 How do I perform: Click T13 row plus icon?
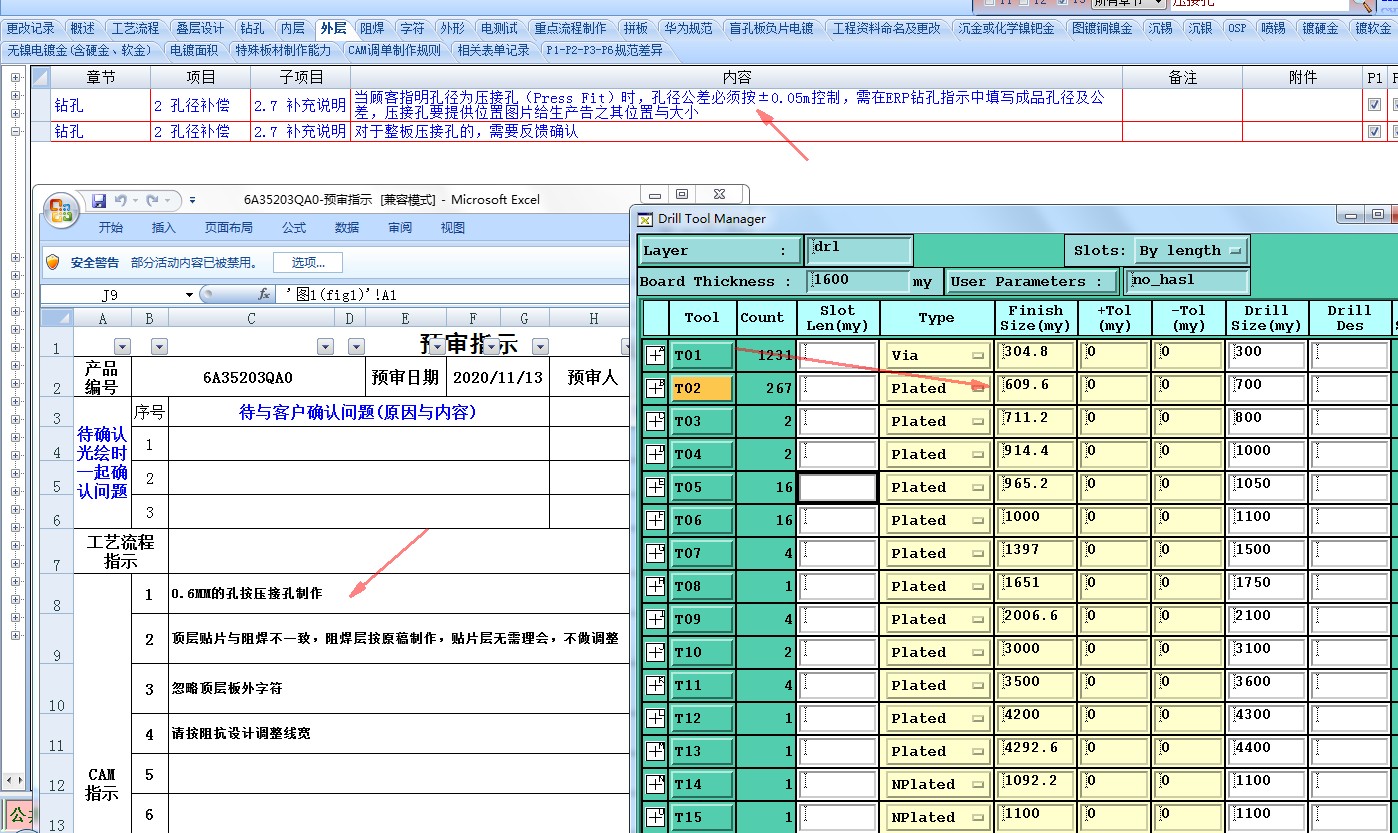655,751
